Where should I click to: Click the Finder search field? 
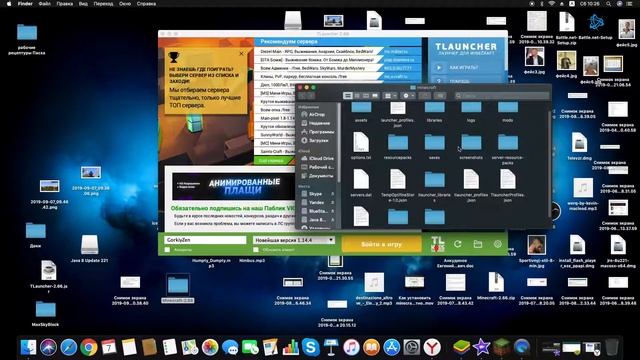tap(502, 96)
